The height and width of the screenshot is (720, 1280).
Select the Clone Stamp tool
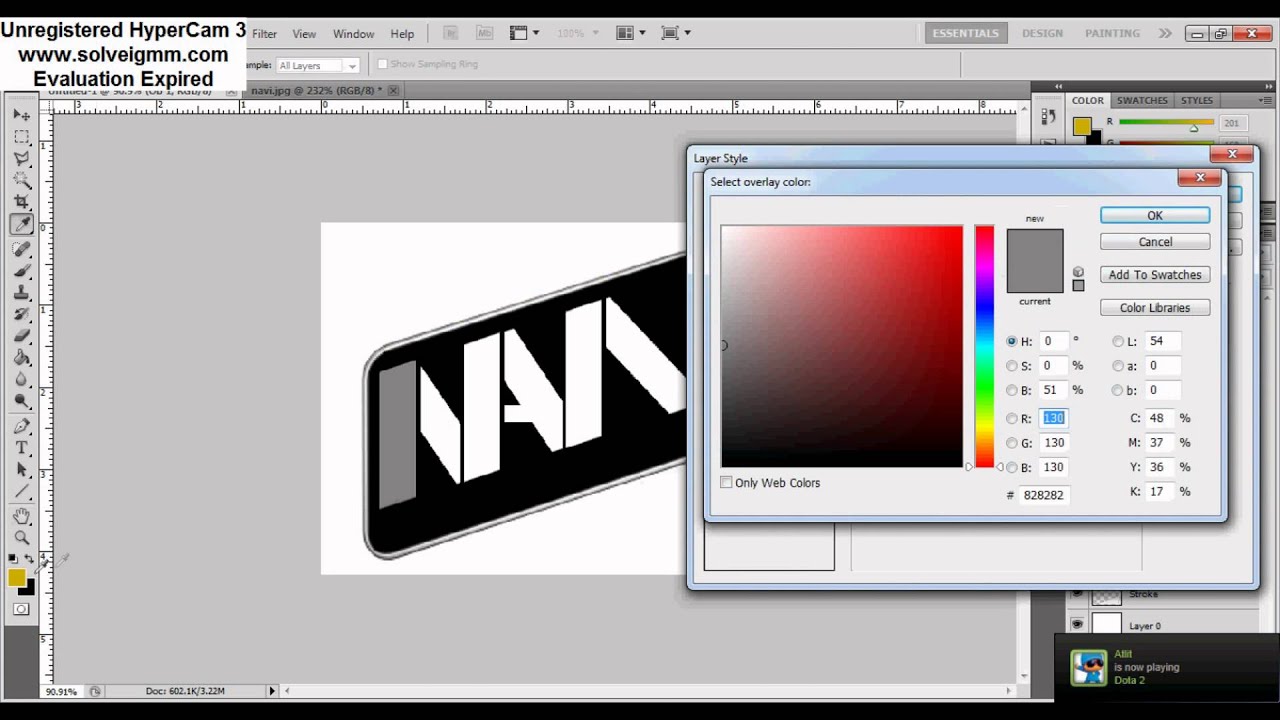click(21, 293)
